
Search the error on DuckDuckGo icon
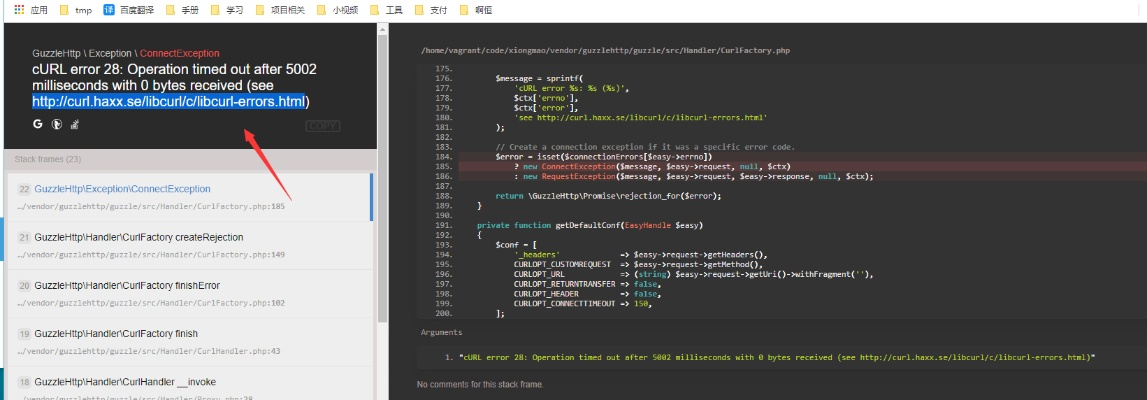[57, 125]
